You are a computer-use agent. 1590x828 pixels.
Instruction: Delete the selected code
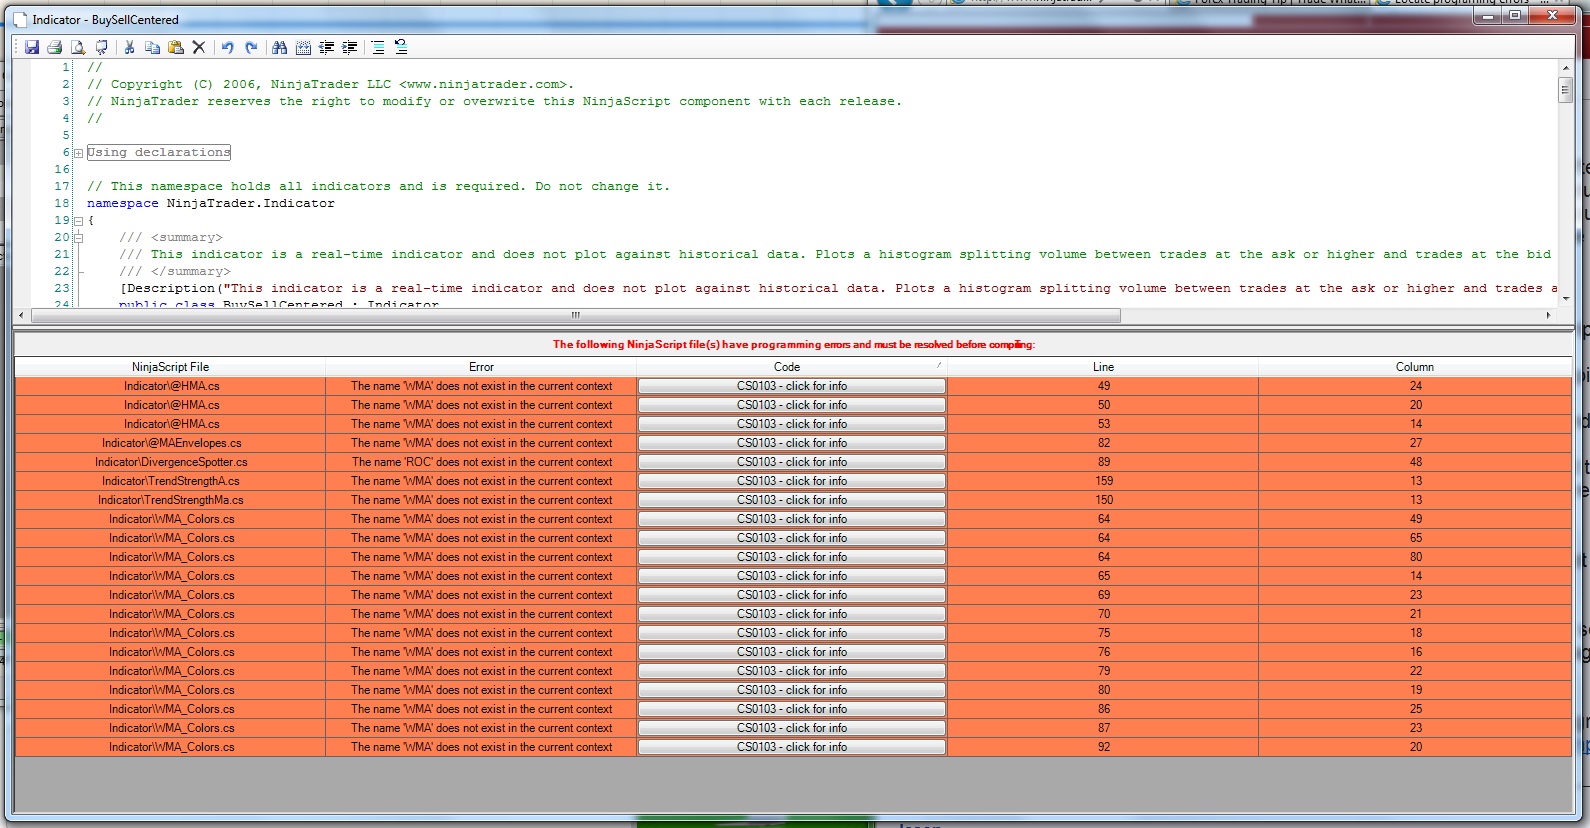199,47
